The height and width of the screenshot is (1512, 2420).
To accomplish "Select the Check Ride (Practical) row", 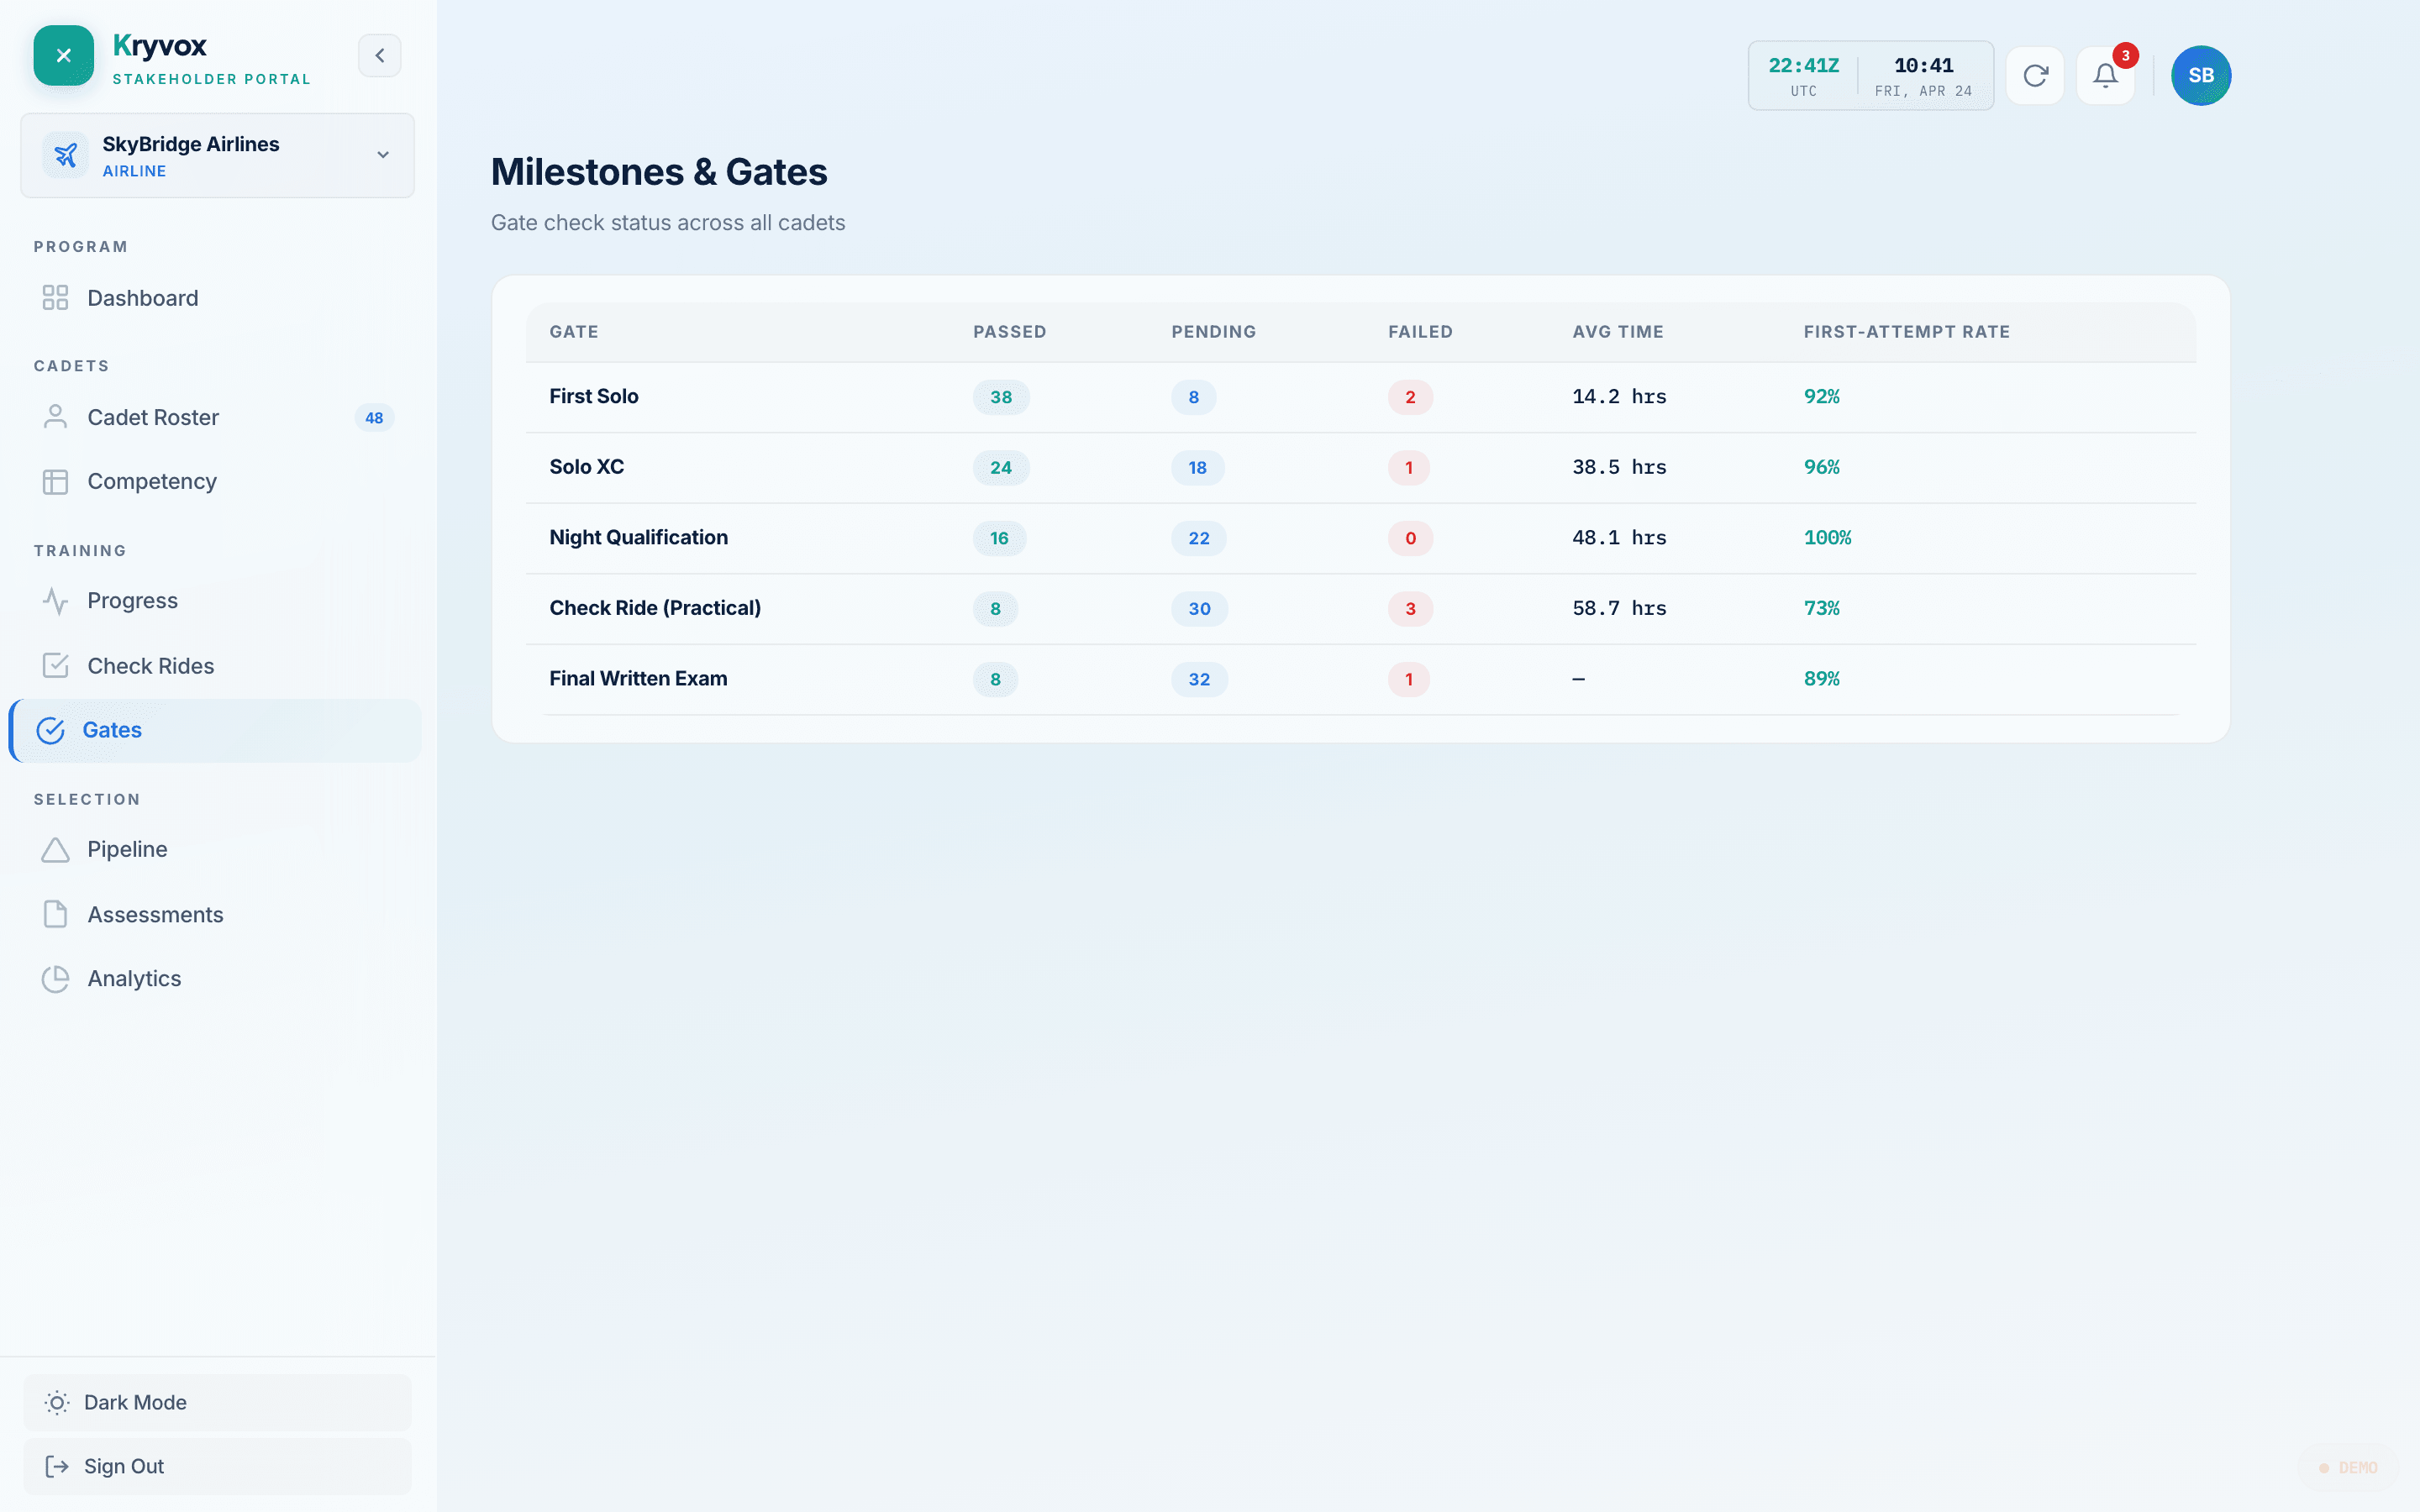I will (1360, 609).
